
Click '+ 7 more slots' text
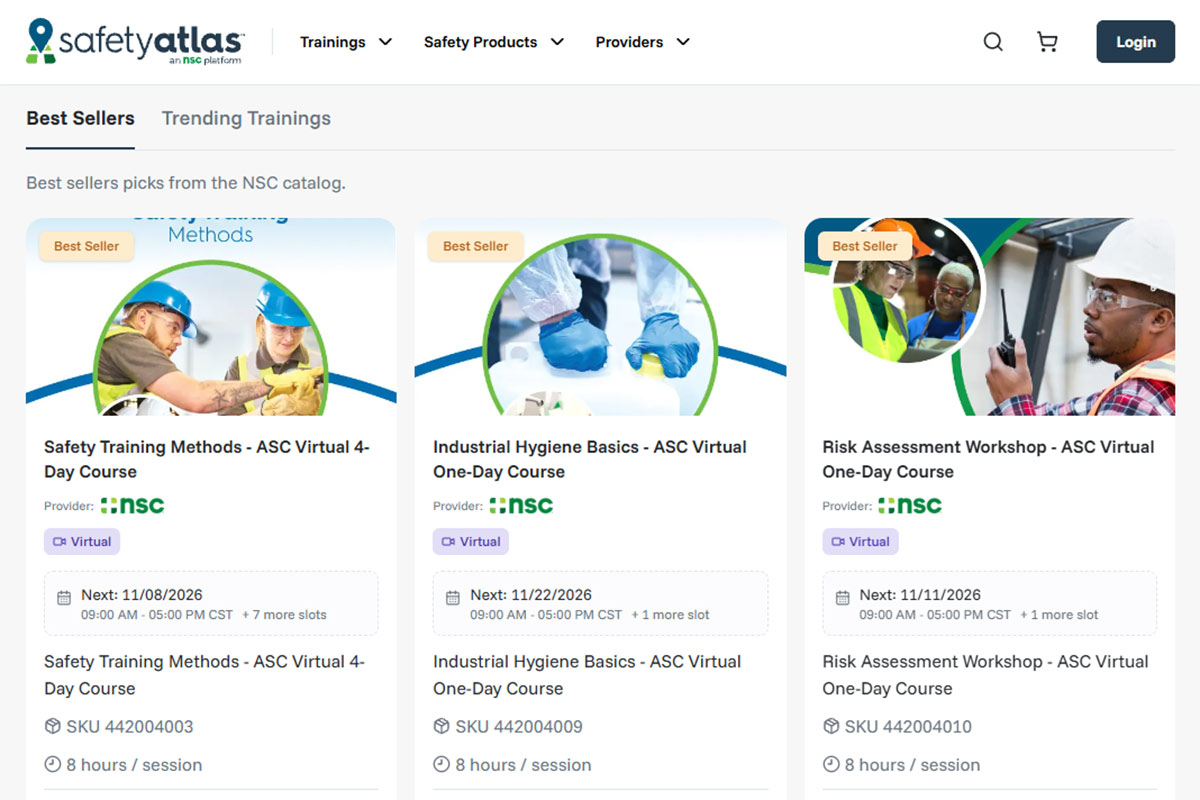coord(284,615)
